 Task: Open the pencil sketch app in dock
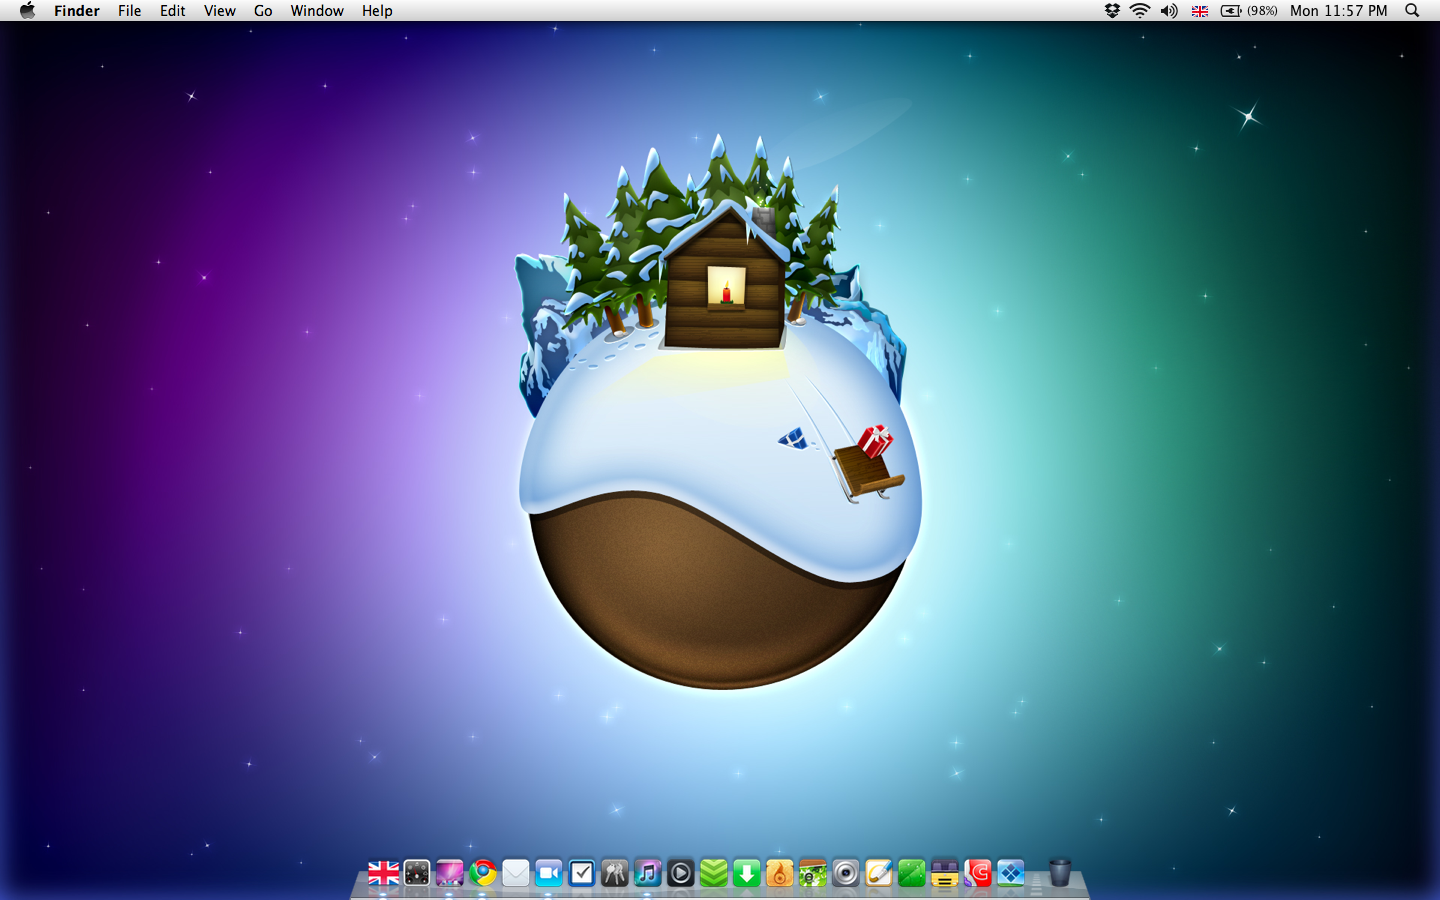coord(879,873)
